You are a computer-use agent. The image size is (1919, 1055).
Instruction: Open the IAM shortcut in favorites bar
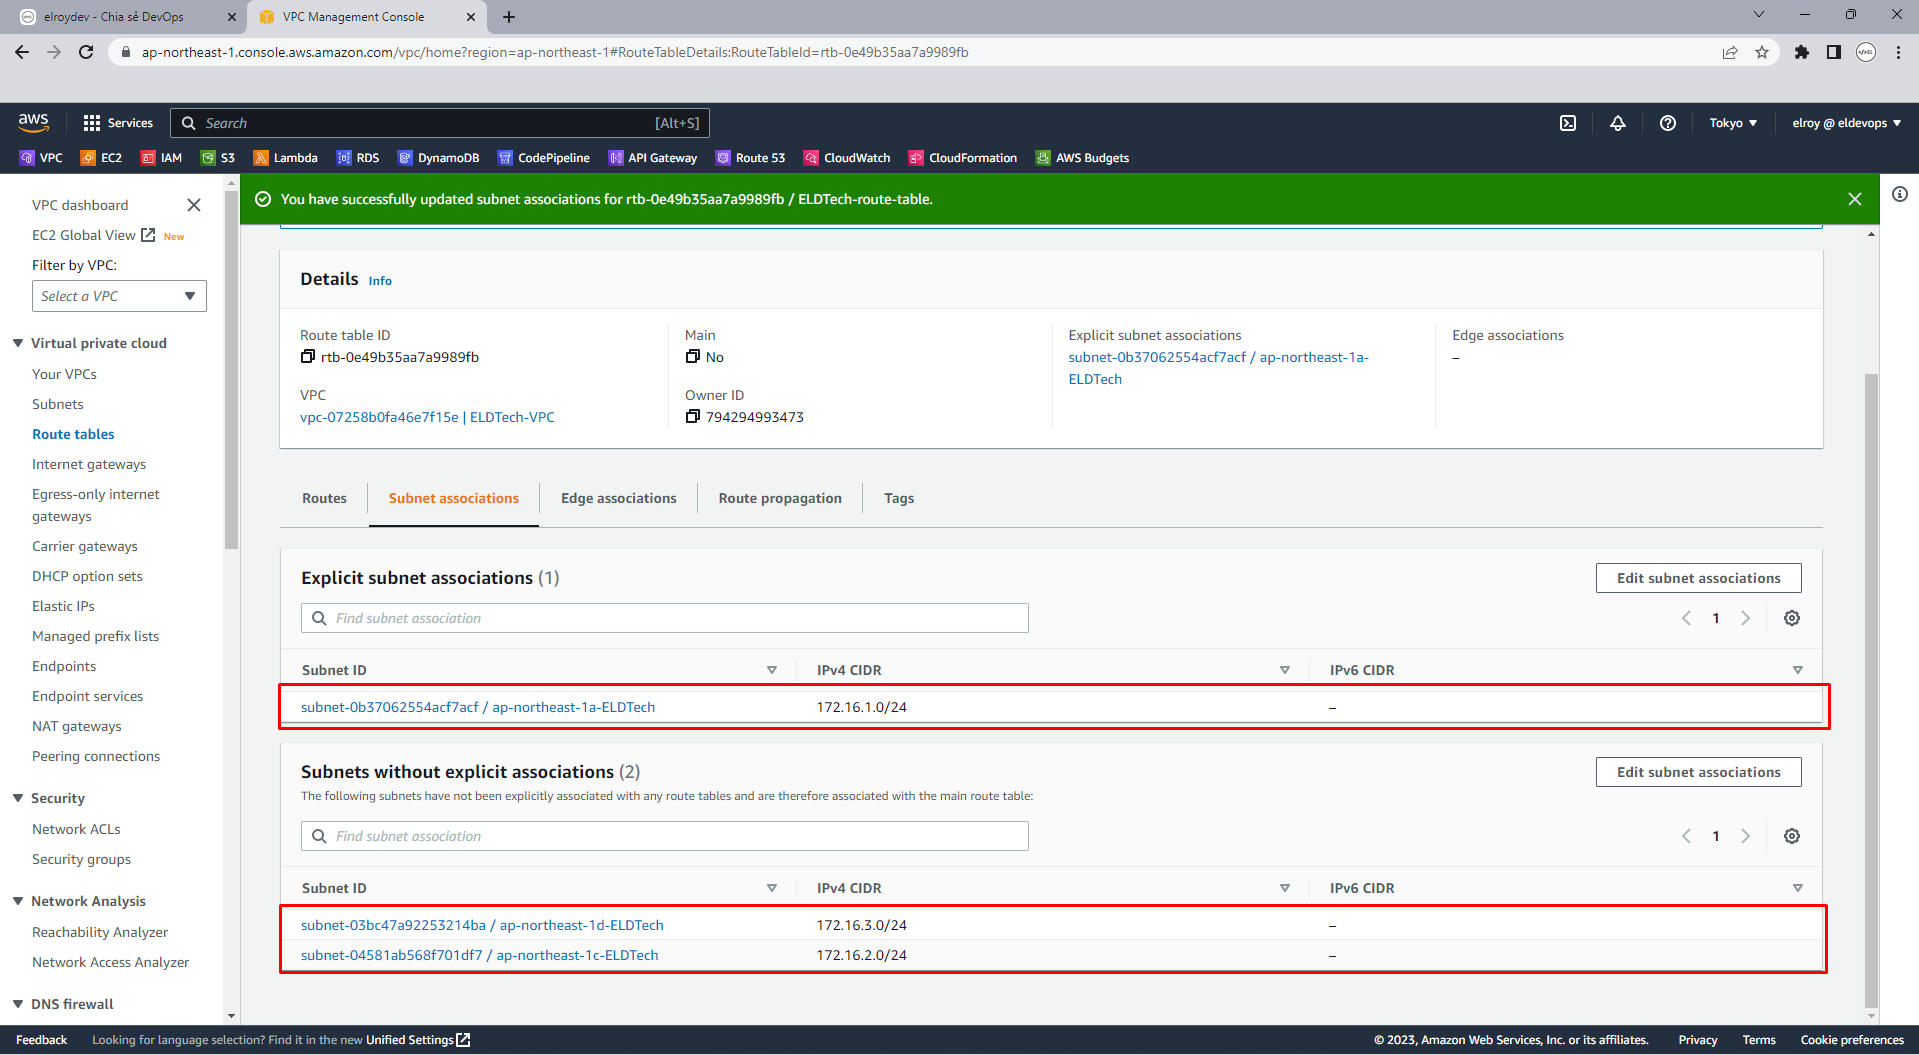coord(162,158)
